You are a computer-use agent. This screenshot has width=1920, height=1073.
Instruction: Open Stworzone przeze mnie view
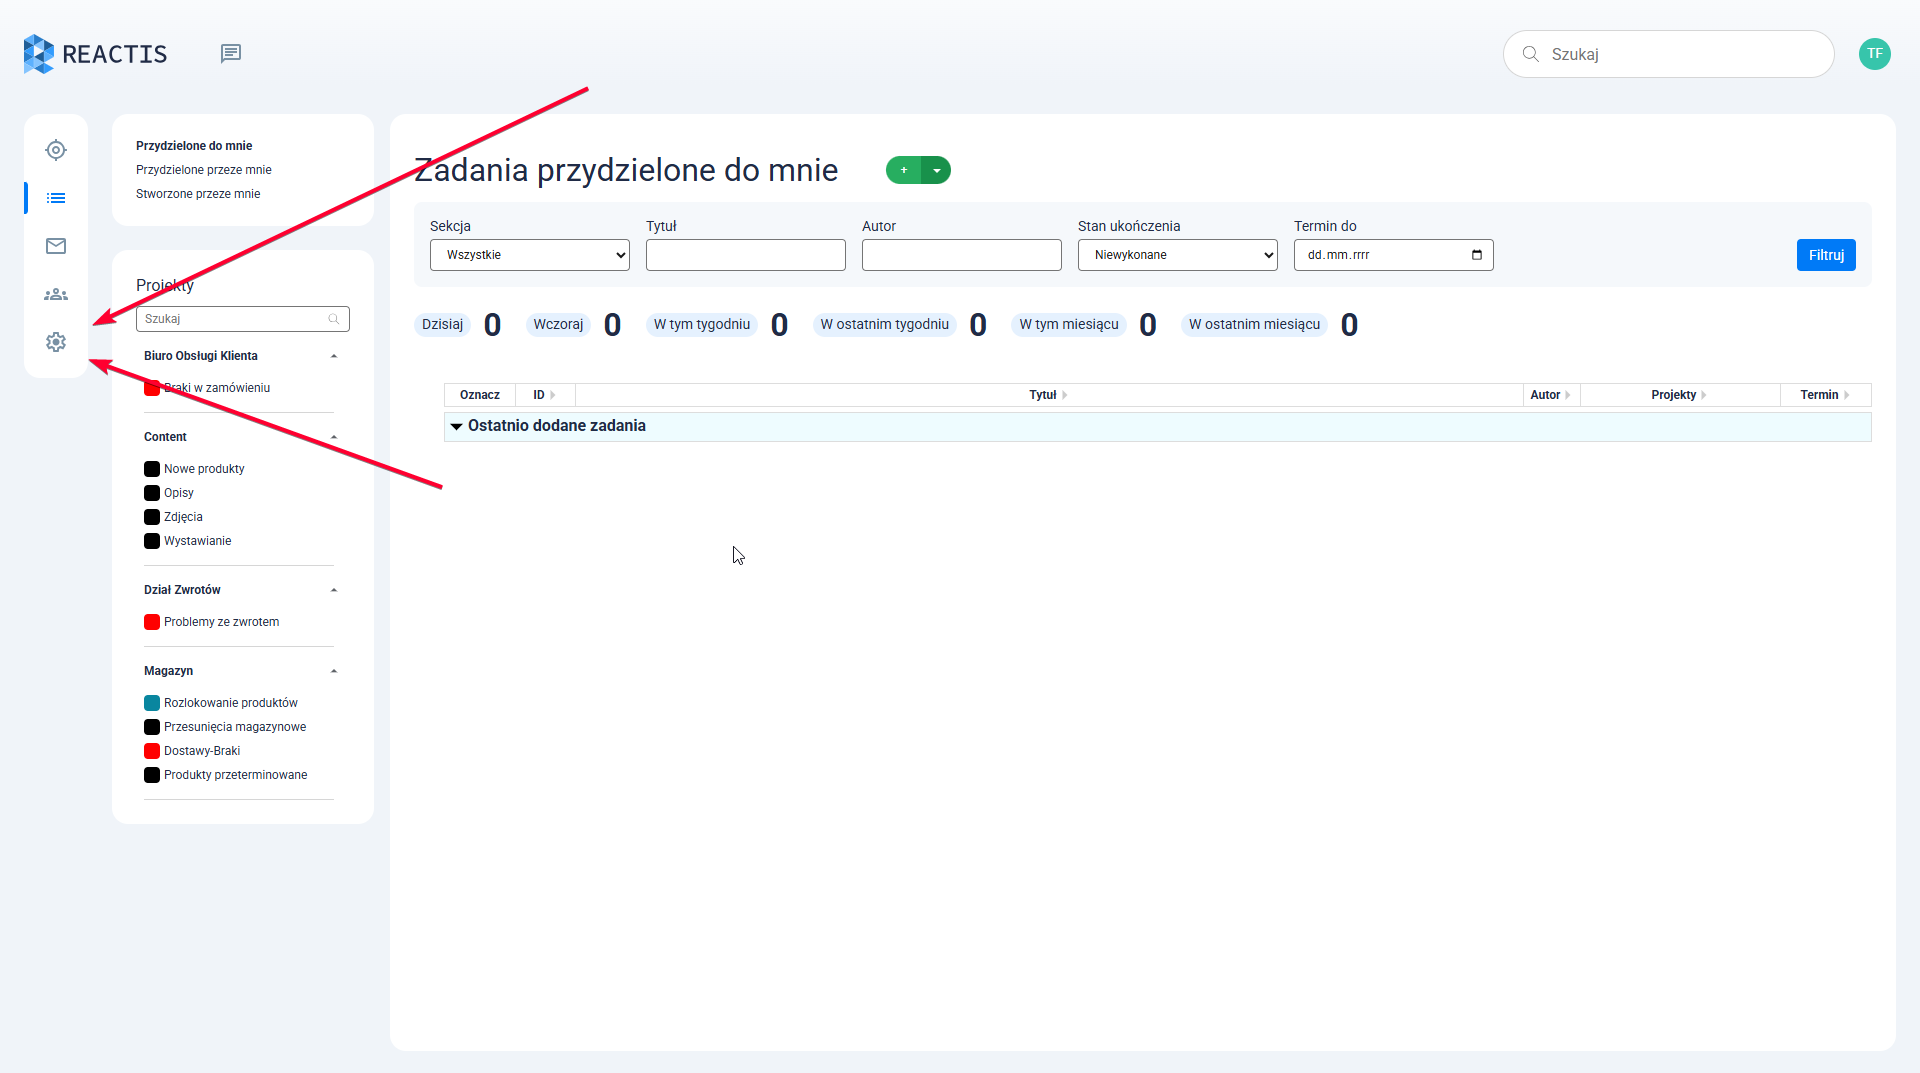[198, 194]
